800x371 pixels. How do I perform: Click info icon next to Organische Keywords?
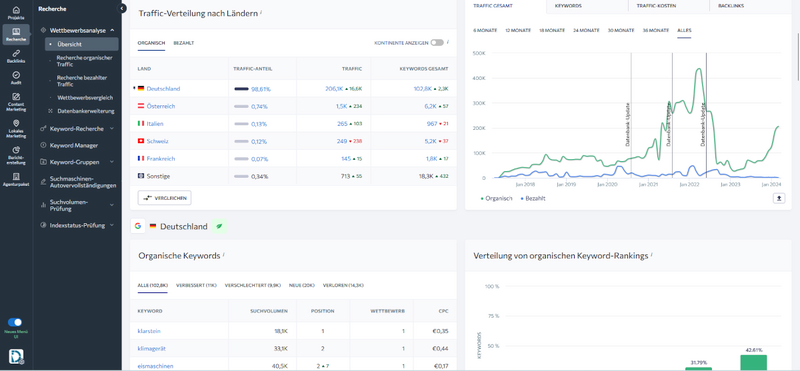coord(223,254)
